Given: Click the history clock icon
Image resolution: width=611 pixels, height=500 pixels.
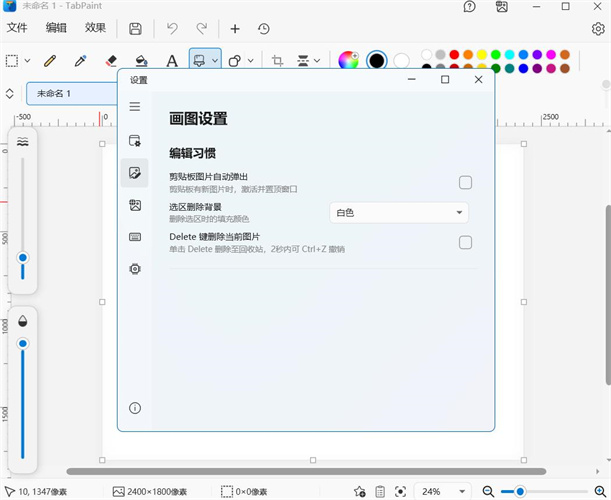Looking at the screenshot, I should [264, 29].
